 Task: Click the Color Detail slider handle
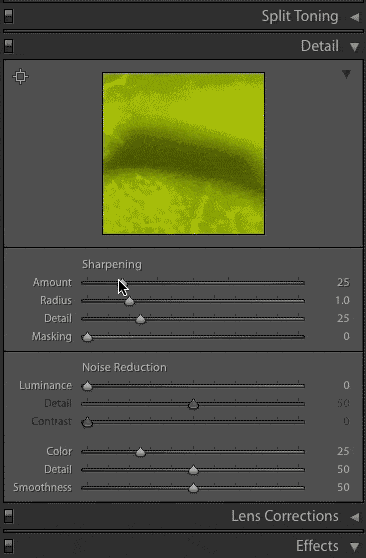[193, 470]
